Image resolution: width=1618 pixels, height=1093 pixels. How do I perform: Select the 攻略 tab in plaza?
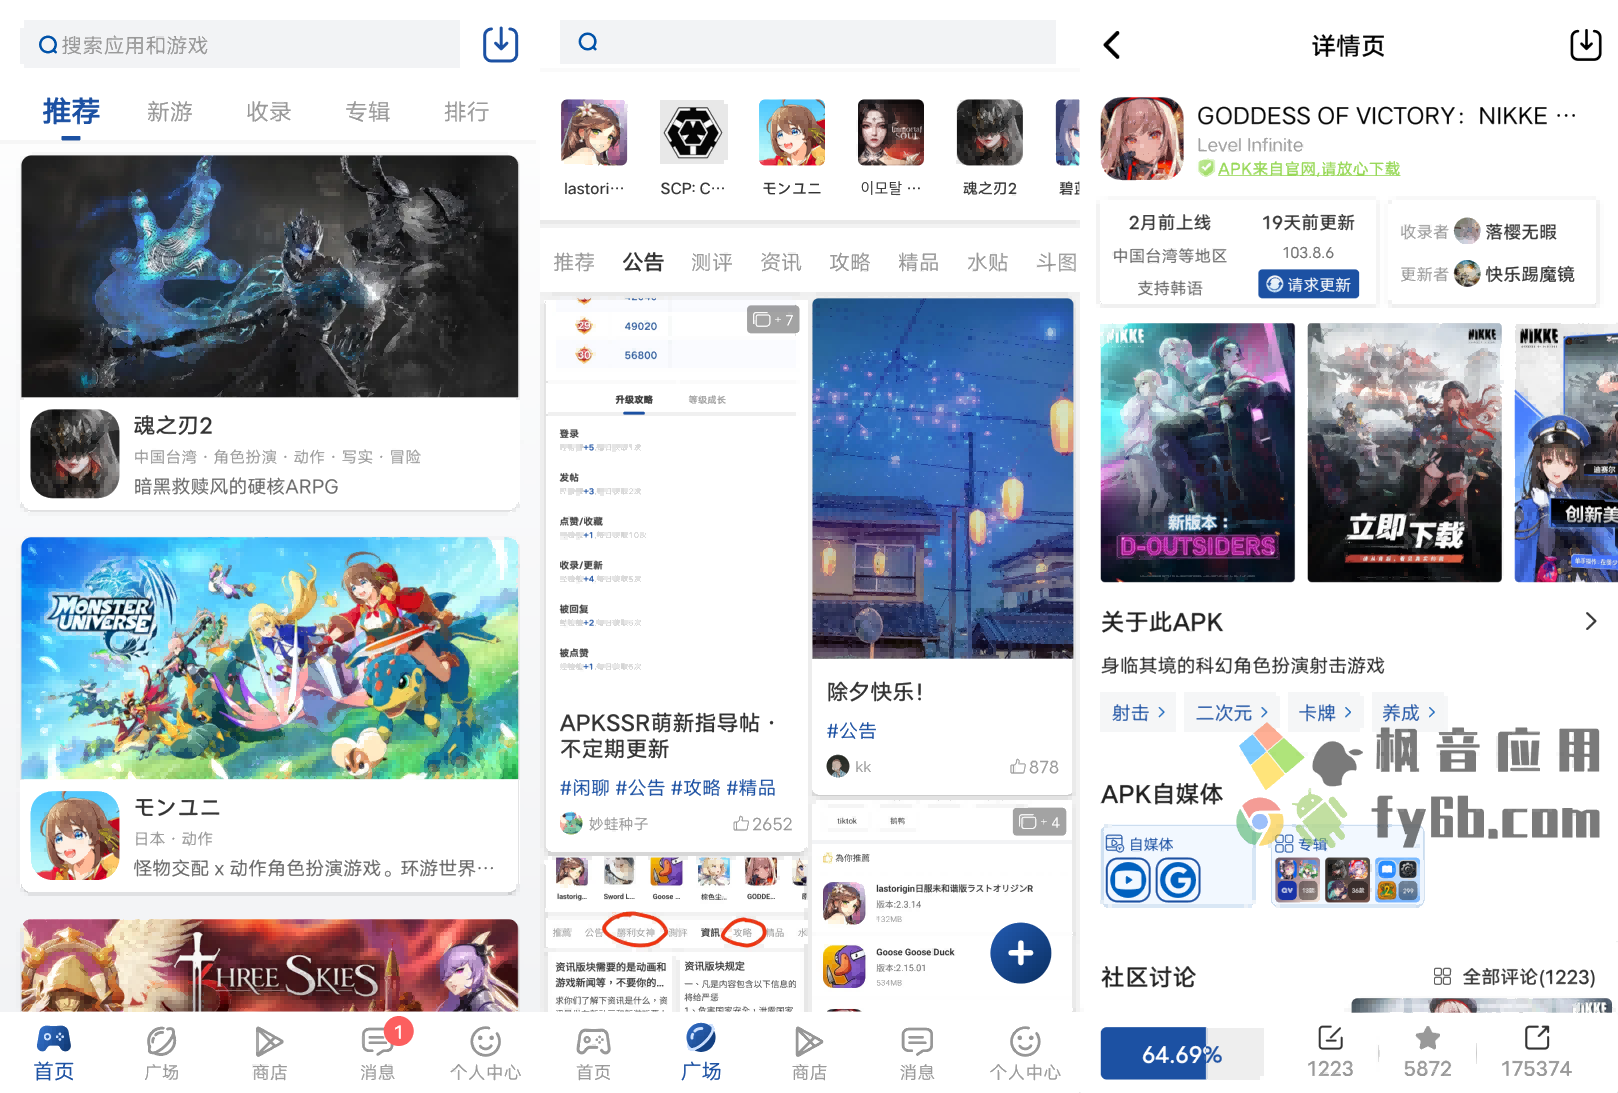[x=850, y=262]
